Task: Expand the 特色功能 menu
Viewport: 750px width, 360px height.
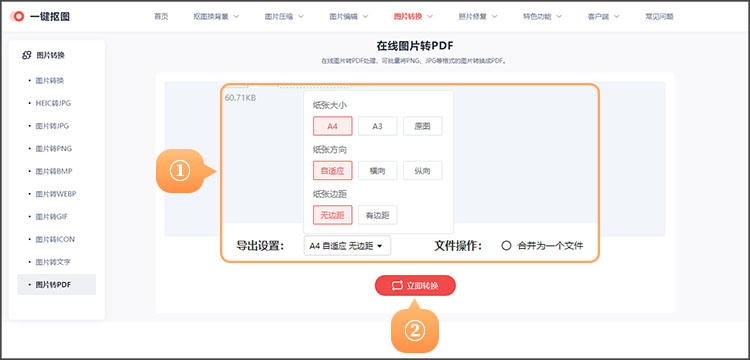Action: coord(542,16)
